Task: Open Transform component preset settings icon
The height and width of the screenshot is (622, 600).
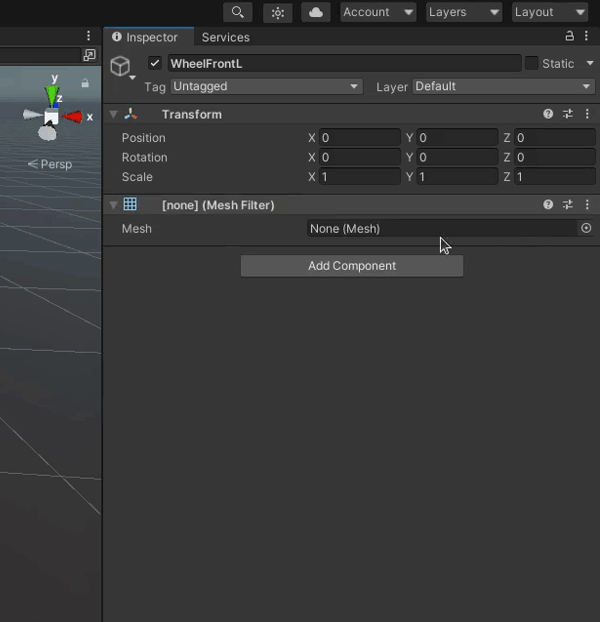Action: [x=568, y=114]
